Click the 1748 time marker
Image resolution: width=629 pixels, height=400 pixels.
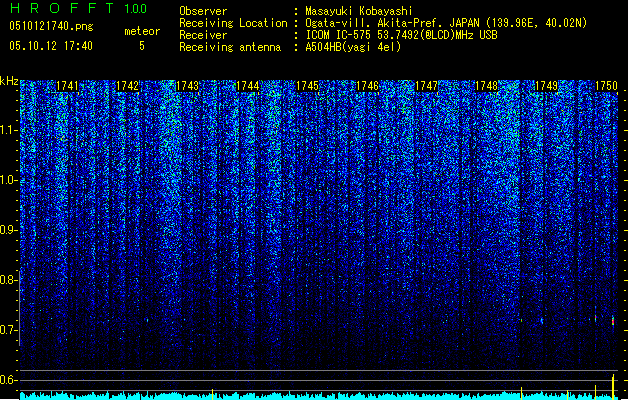point(487,86)
